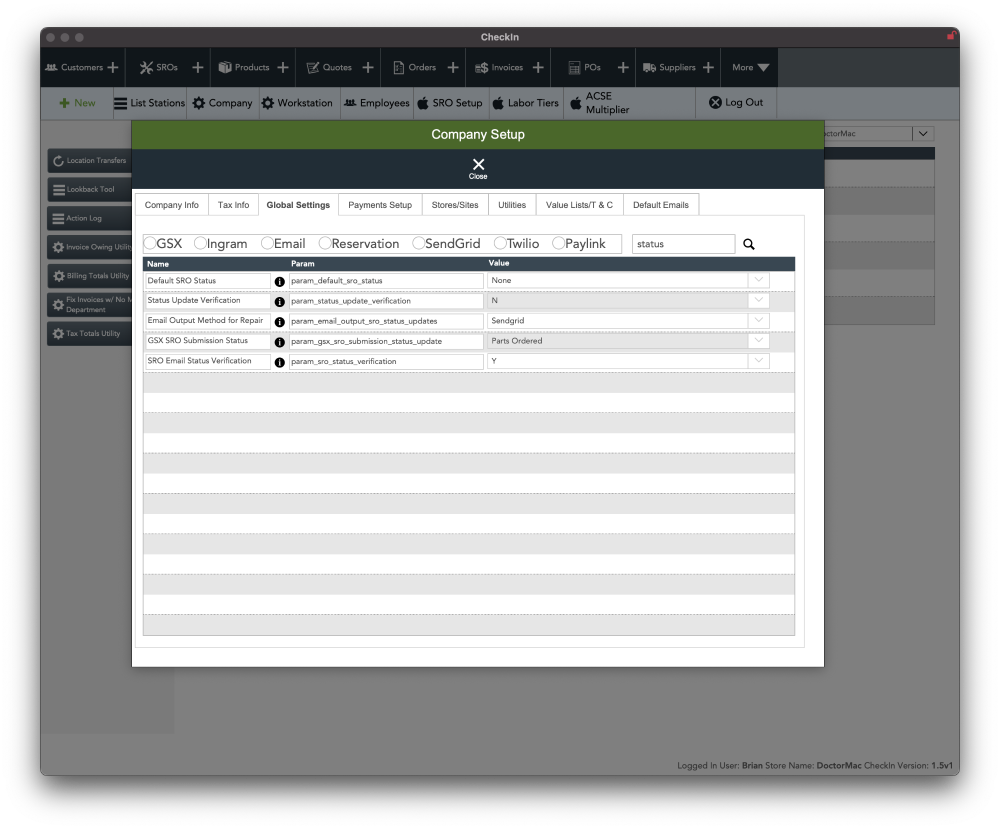Open the Invoice Owing Utility sidebar button
Screen dimensions: 1000x829
(90, 247)
